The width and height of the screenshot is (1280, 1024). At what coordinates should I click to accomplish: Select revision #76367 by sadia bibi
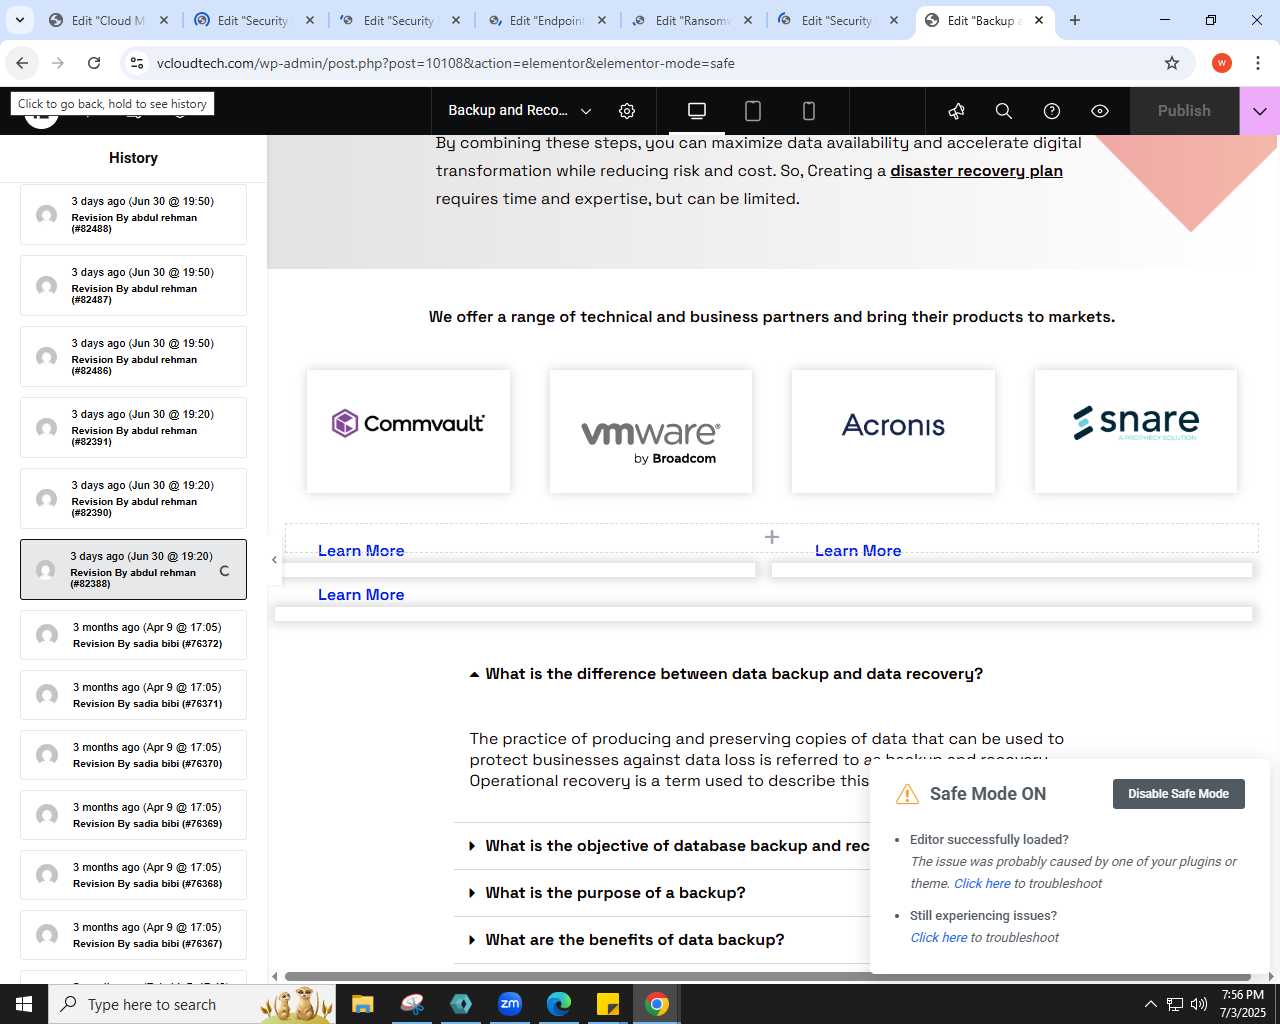pos(133,935)
